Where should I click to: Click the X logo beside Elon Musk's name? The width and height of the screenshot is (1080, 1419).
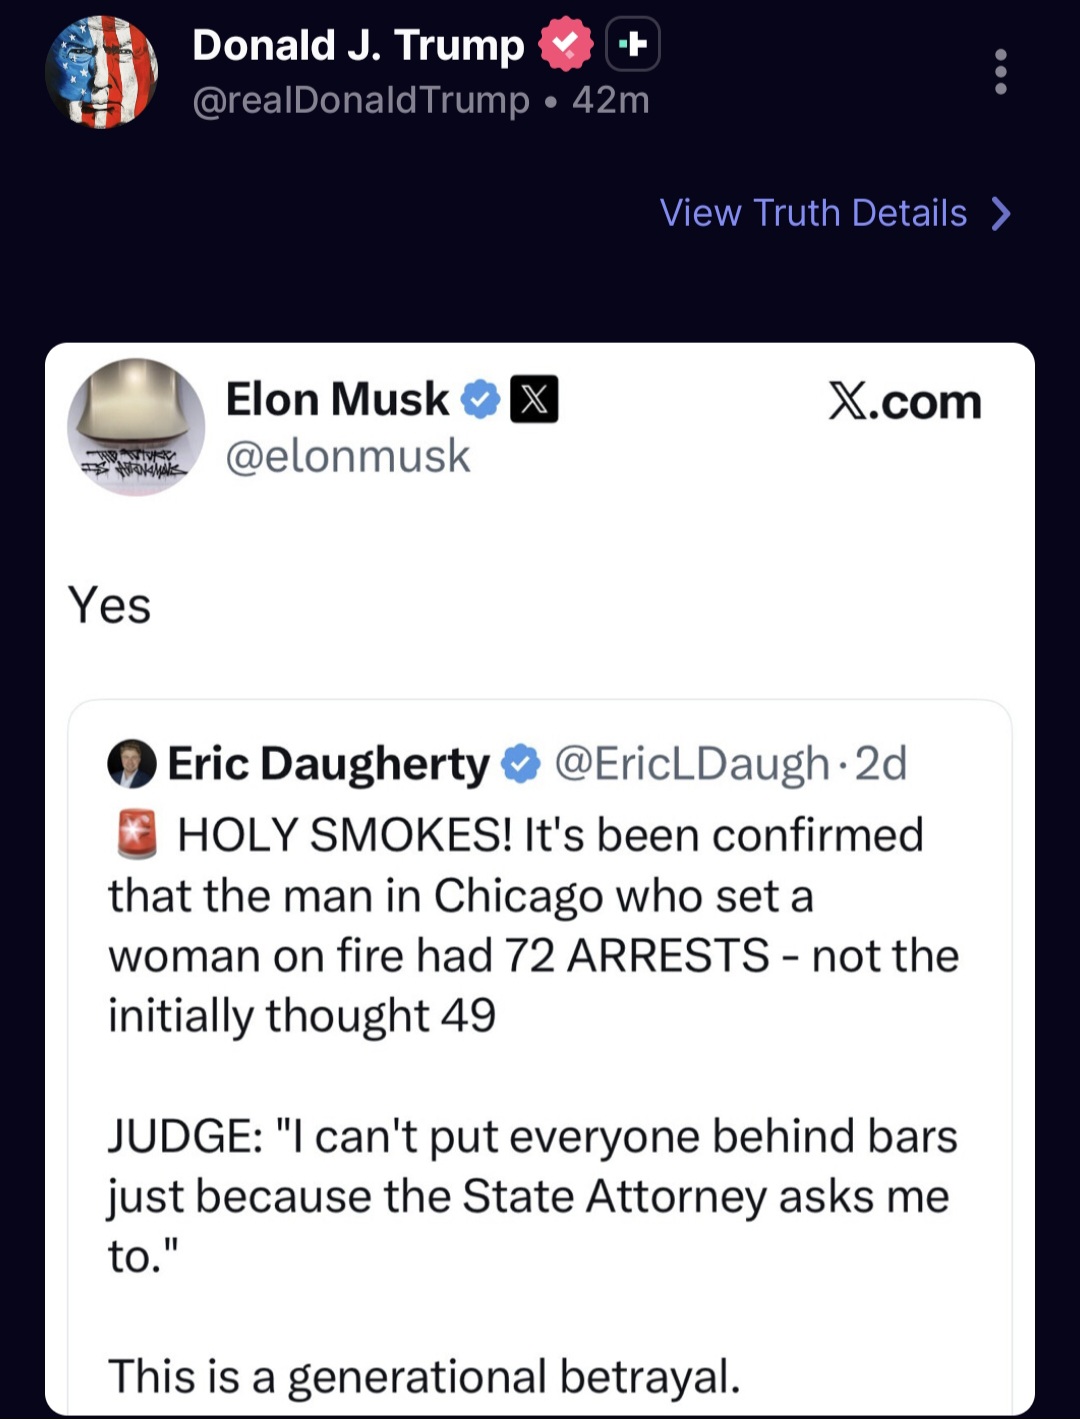coord(535,398)
